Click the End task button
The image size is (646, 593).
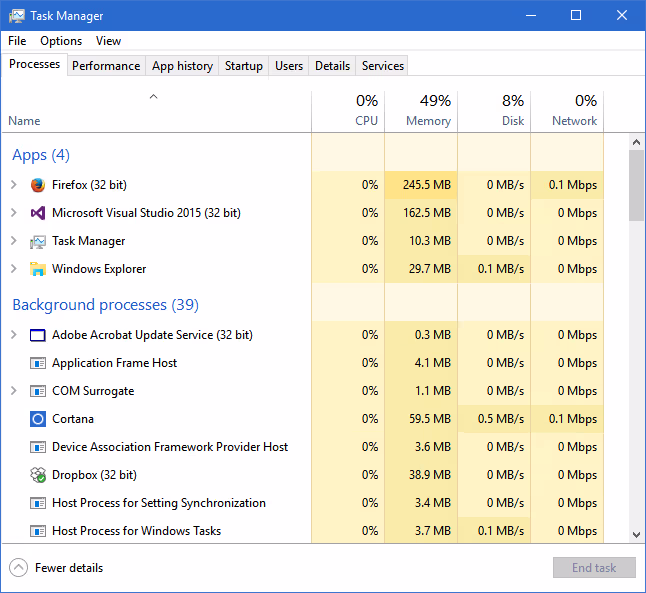[x=594, y=568]
